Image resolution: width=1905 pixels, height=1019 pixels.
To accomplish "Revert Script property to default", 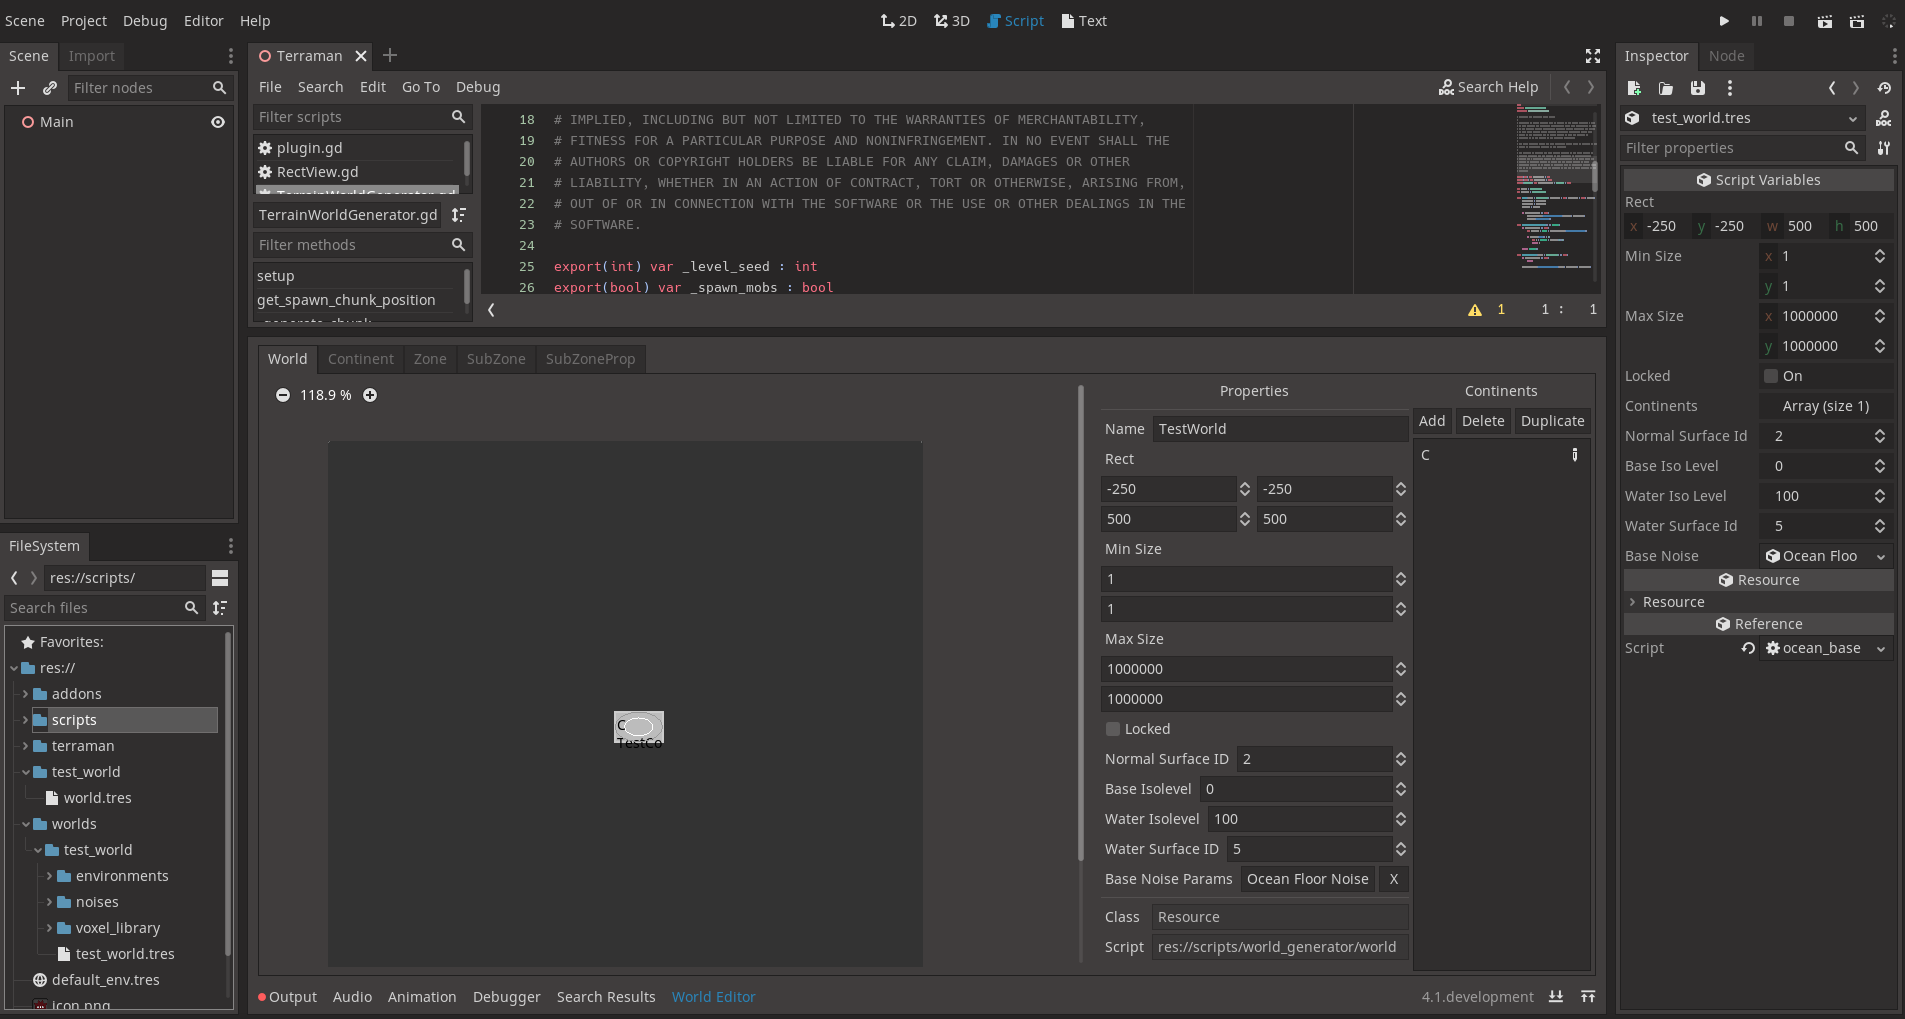I will pos(1748,648).
